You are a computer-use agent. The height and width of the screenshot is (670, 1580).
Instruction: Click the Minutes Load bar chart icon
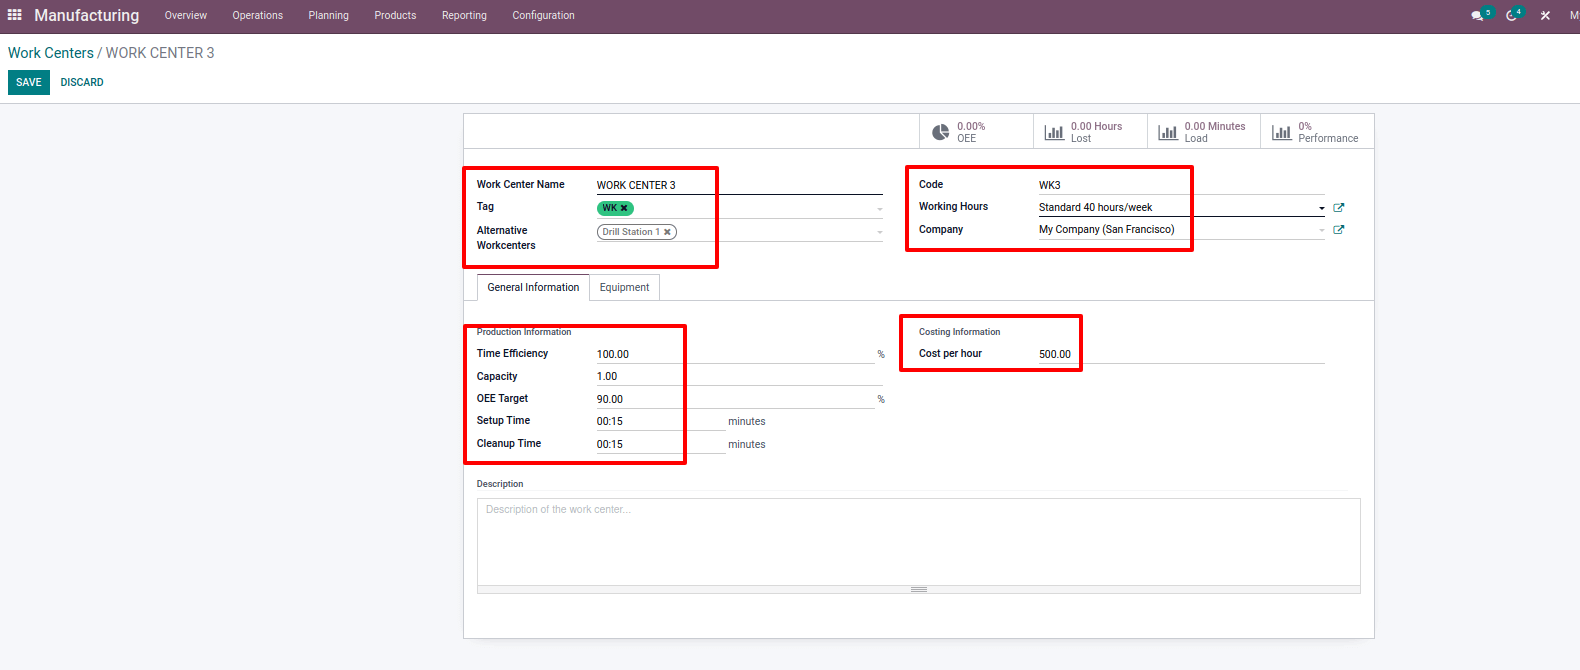point(1168,132)
